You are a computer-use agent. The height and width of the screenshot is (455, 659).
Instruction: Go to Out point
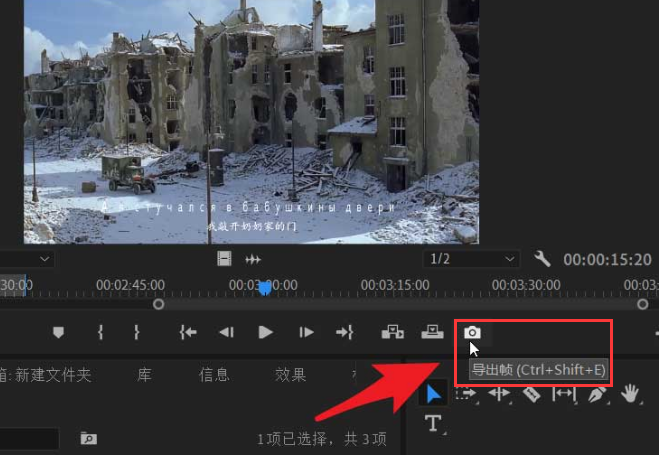tap(345, 332)
